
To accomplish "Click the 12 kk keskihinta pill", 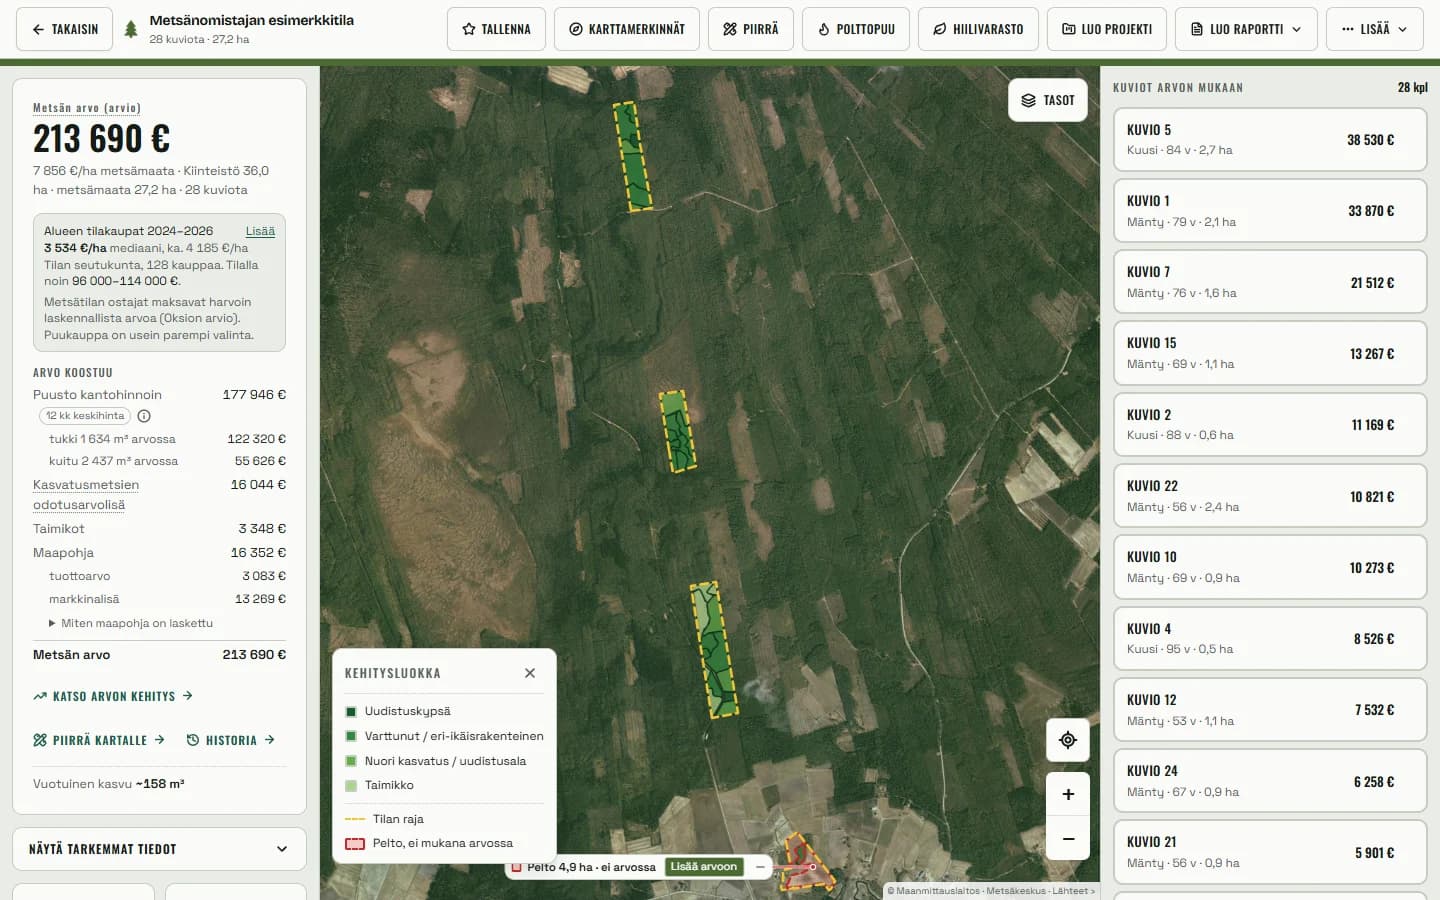I will point(85,416).
